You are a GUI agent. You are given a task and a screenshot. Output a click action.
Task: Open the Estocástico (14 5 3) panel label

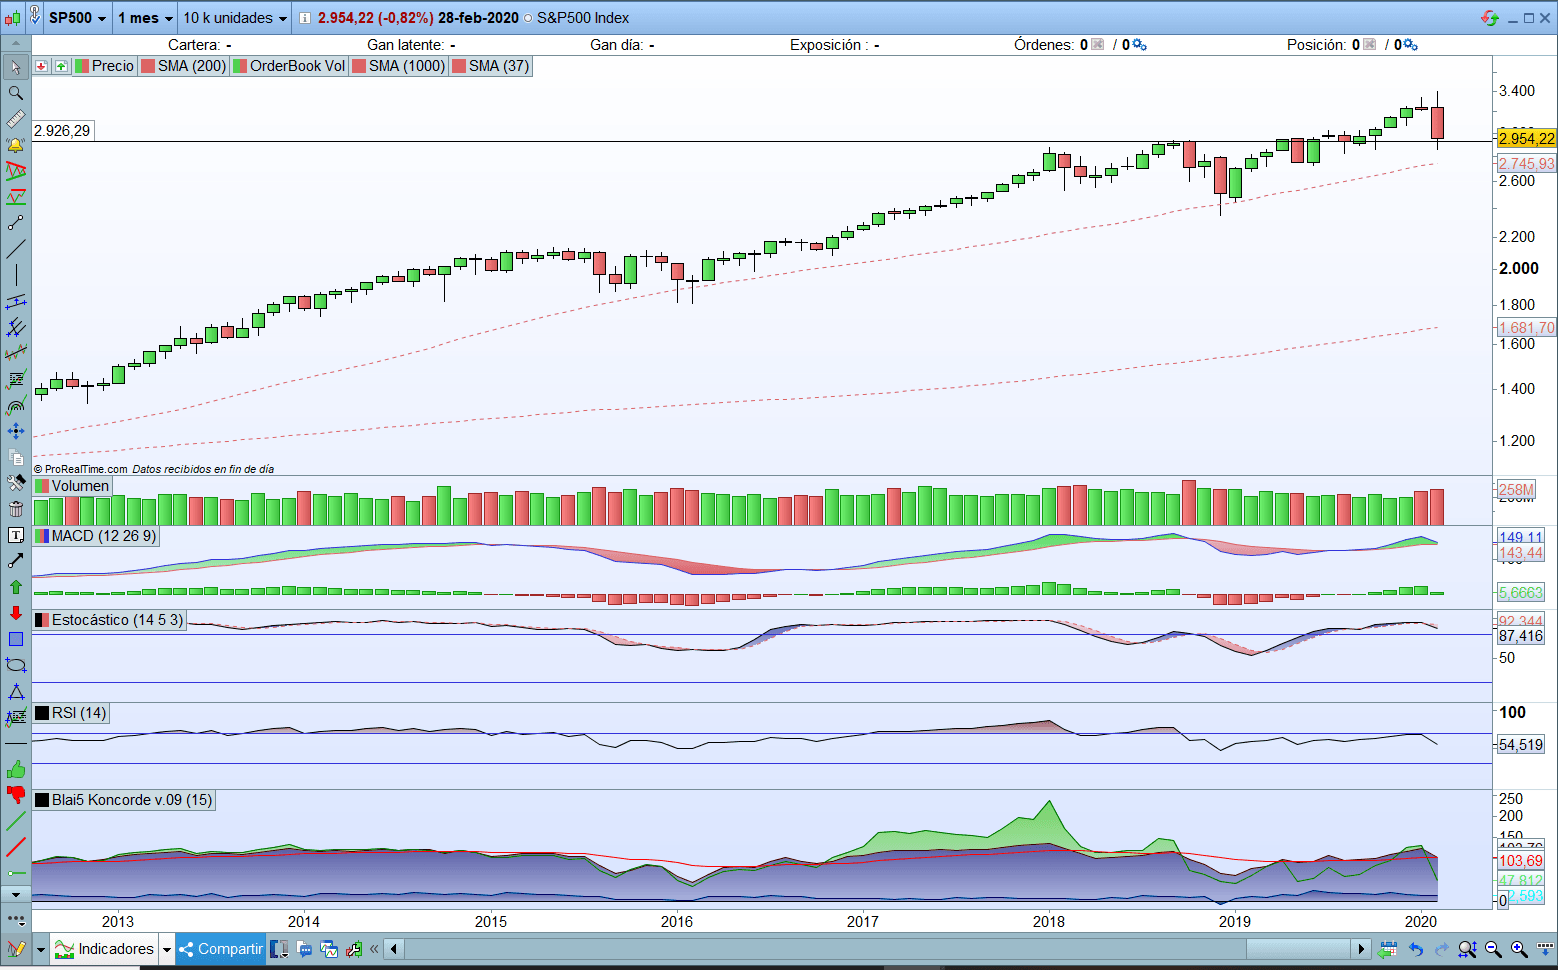tap(110, 620)
